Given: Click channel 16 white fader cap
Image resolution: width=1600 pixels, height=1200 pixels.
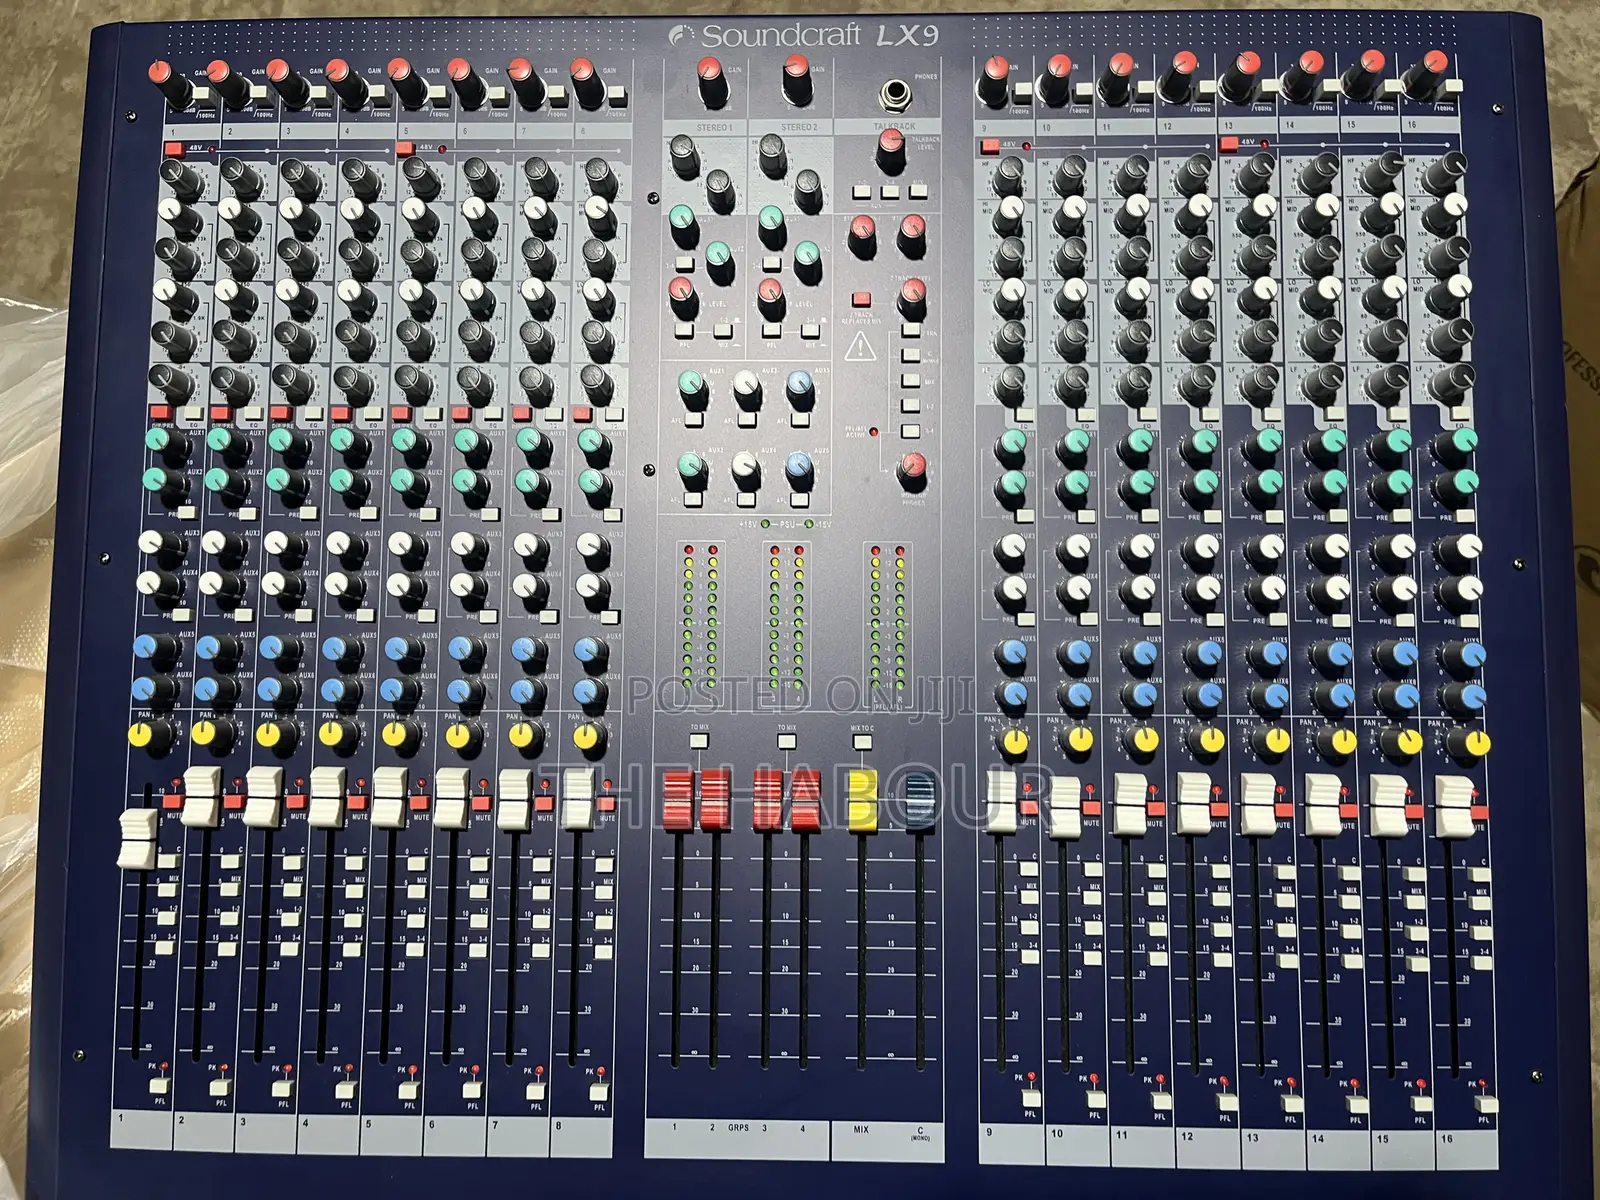Looking at the screenshot, I should click(x=1454, y=806).
